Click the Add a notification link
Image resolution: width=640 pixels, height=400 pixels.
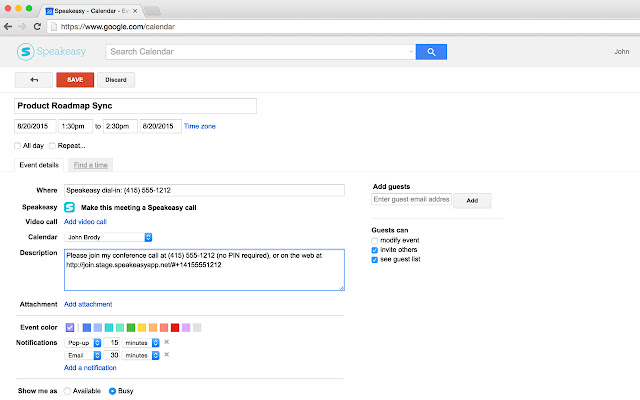(90, 368)
